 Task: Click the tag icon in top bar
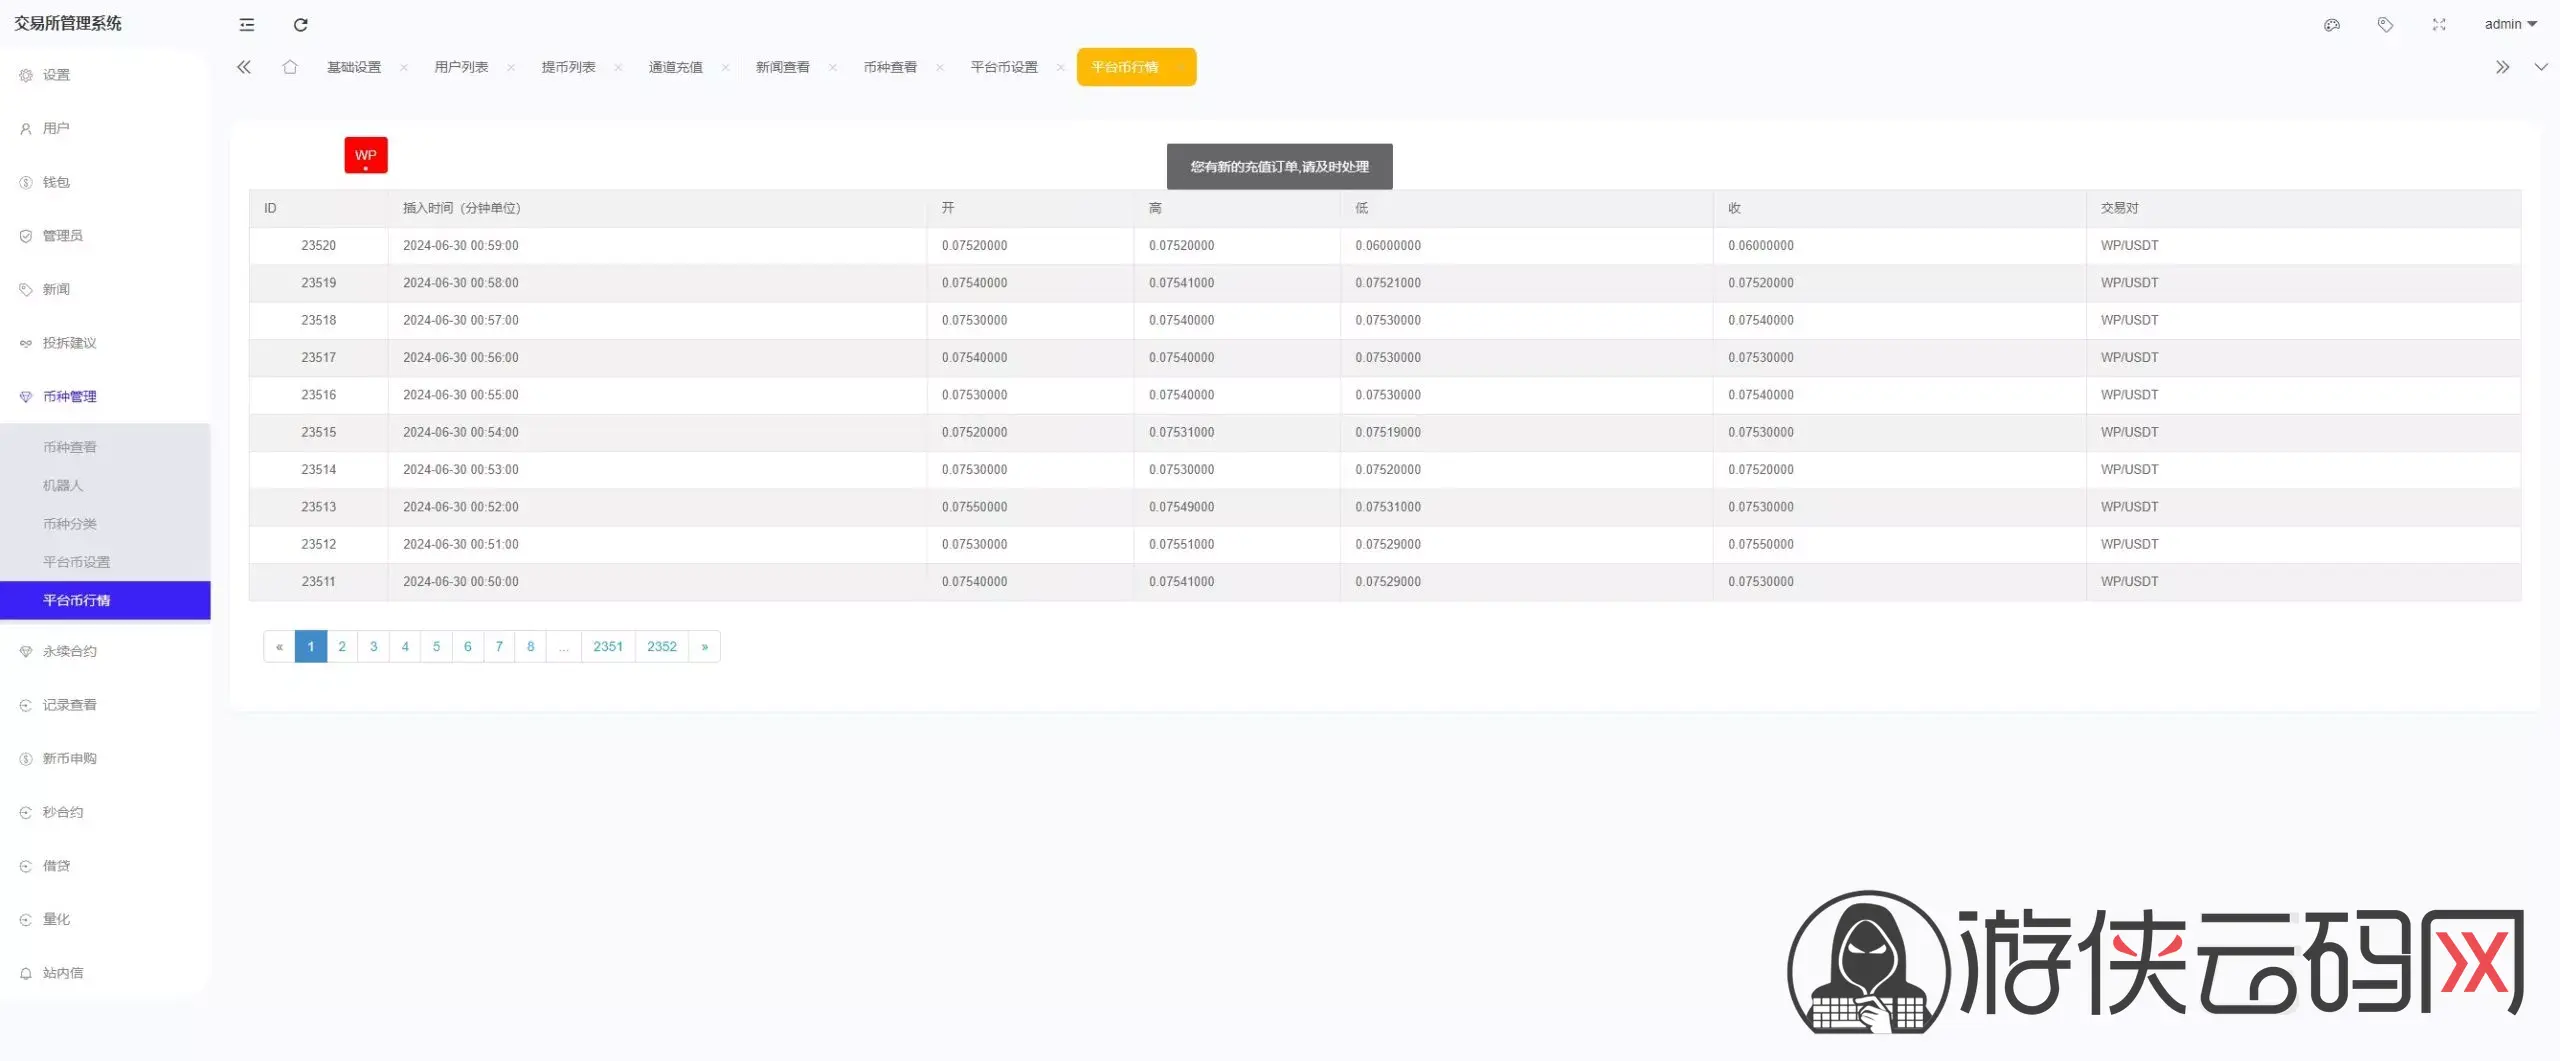coord(2385,25)
